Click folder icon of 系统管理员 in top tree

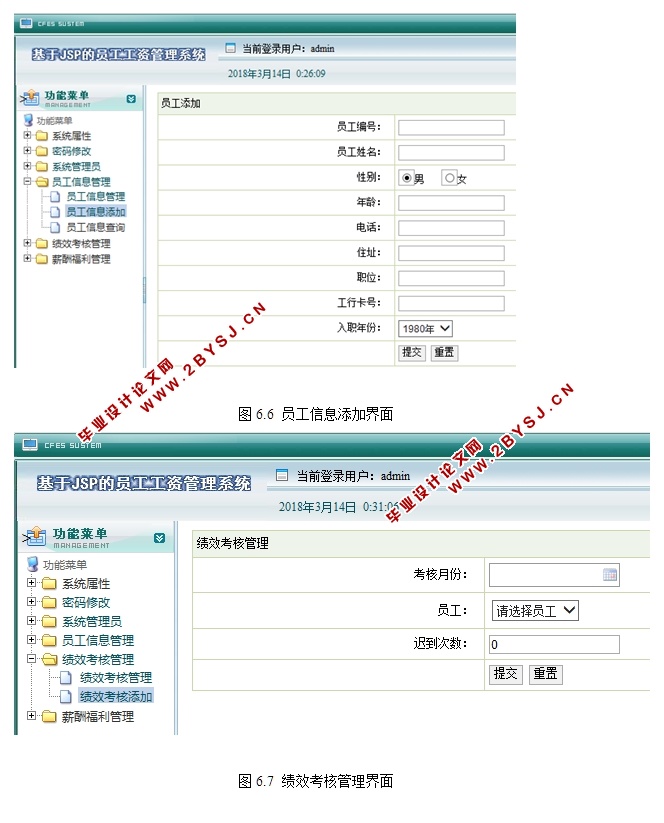(42, 166)
